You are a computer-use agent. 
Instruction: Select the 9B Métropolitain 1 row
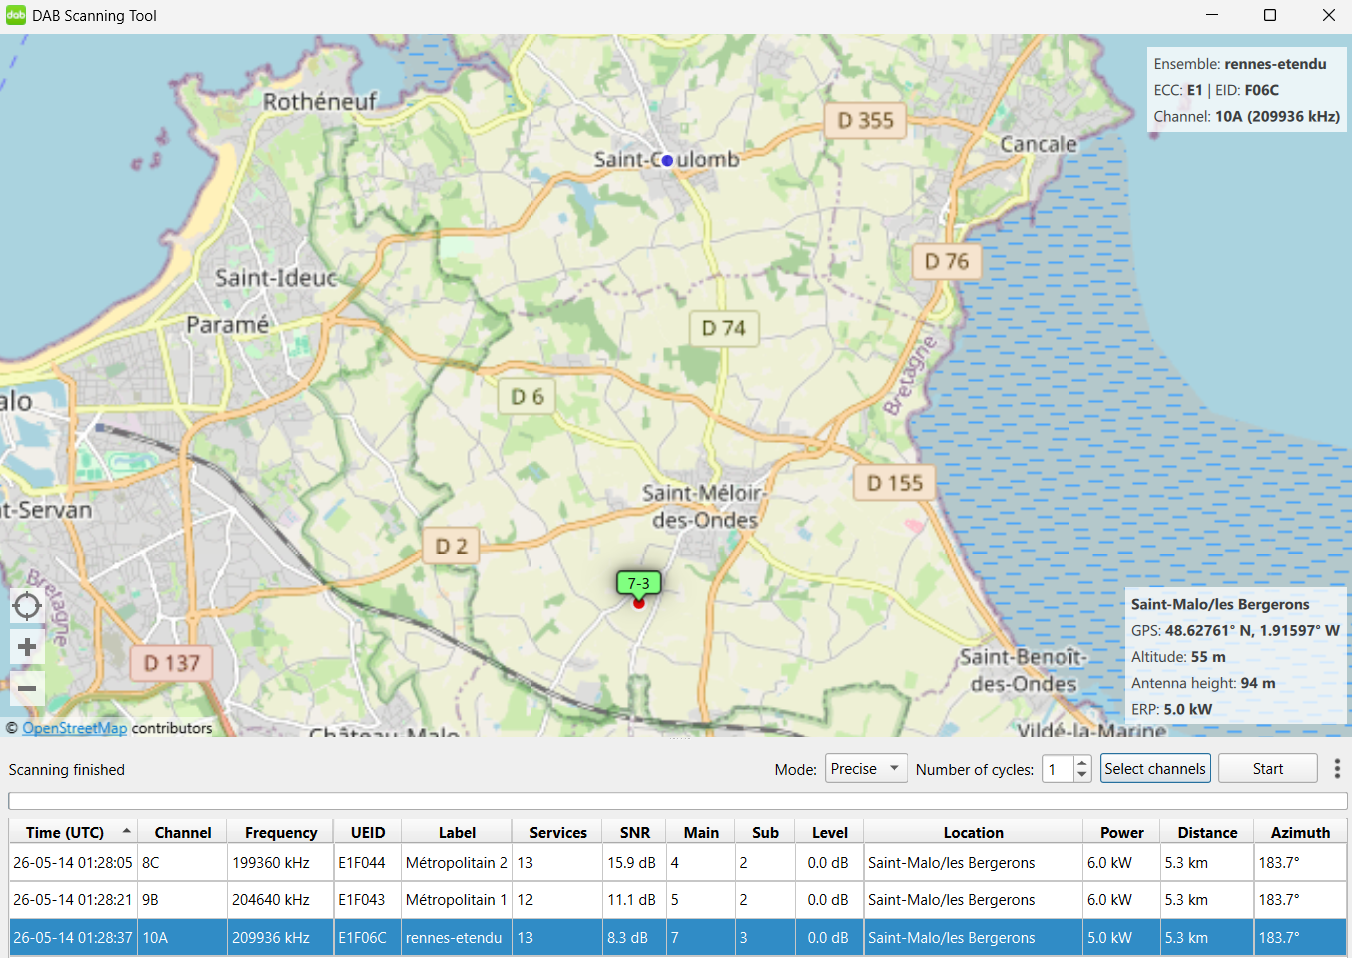click(x=678, y=900)
